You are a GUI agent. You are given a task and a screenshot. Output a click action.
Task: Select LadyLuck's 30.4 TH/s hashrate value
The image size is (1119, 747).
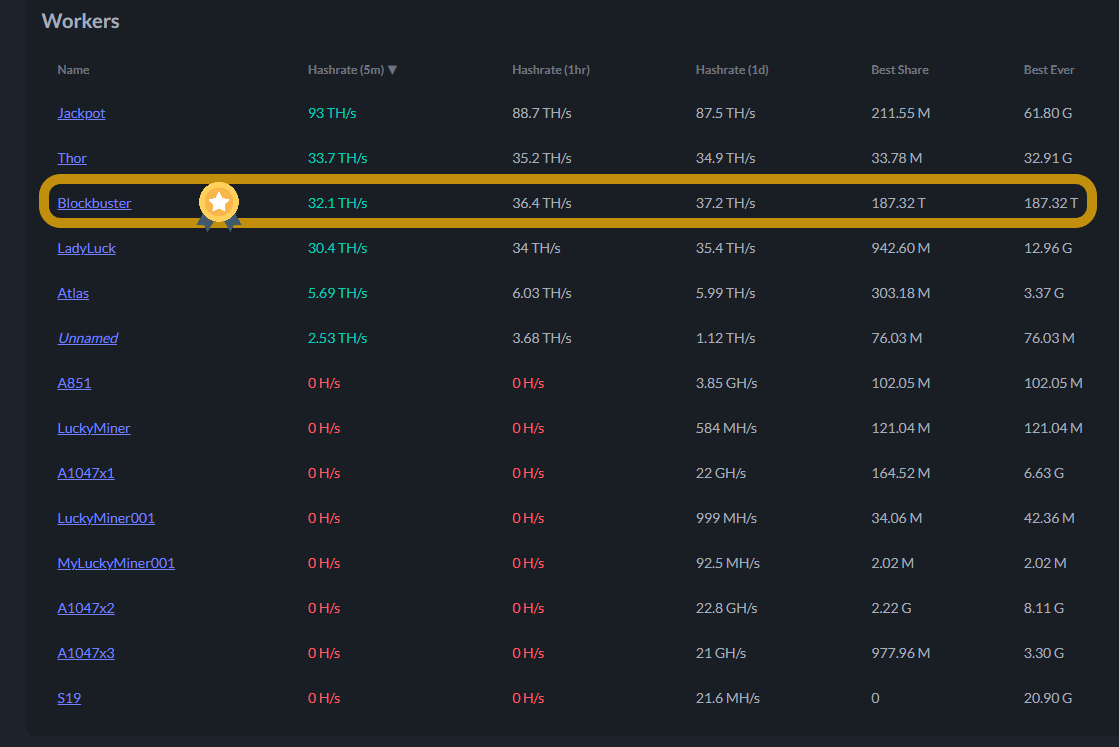pyautogui.click(x=338, y=248)
